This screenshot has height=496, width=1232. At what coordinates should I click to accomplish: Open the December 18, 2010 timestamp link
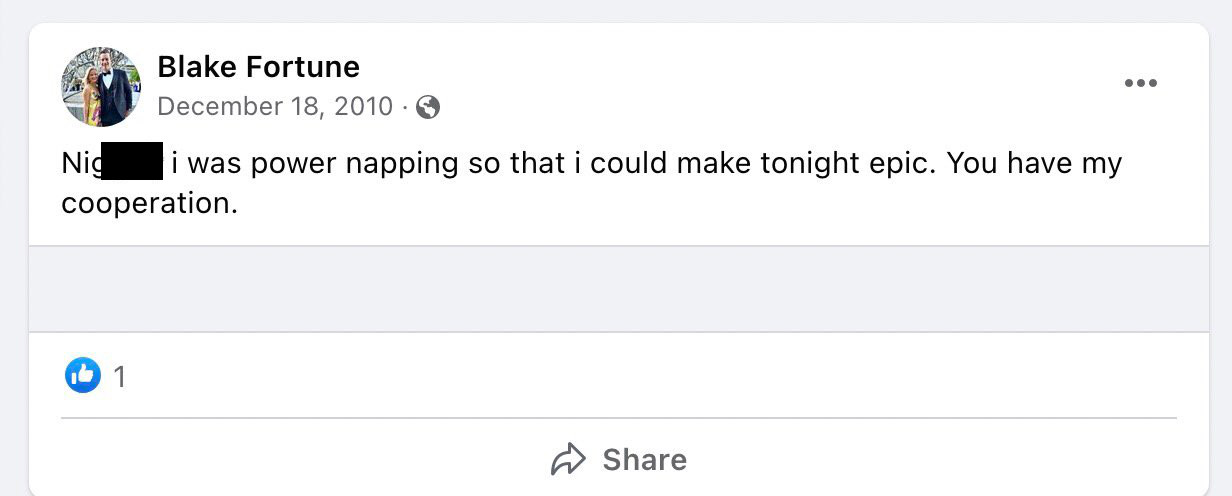point(275,107)
